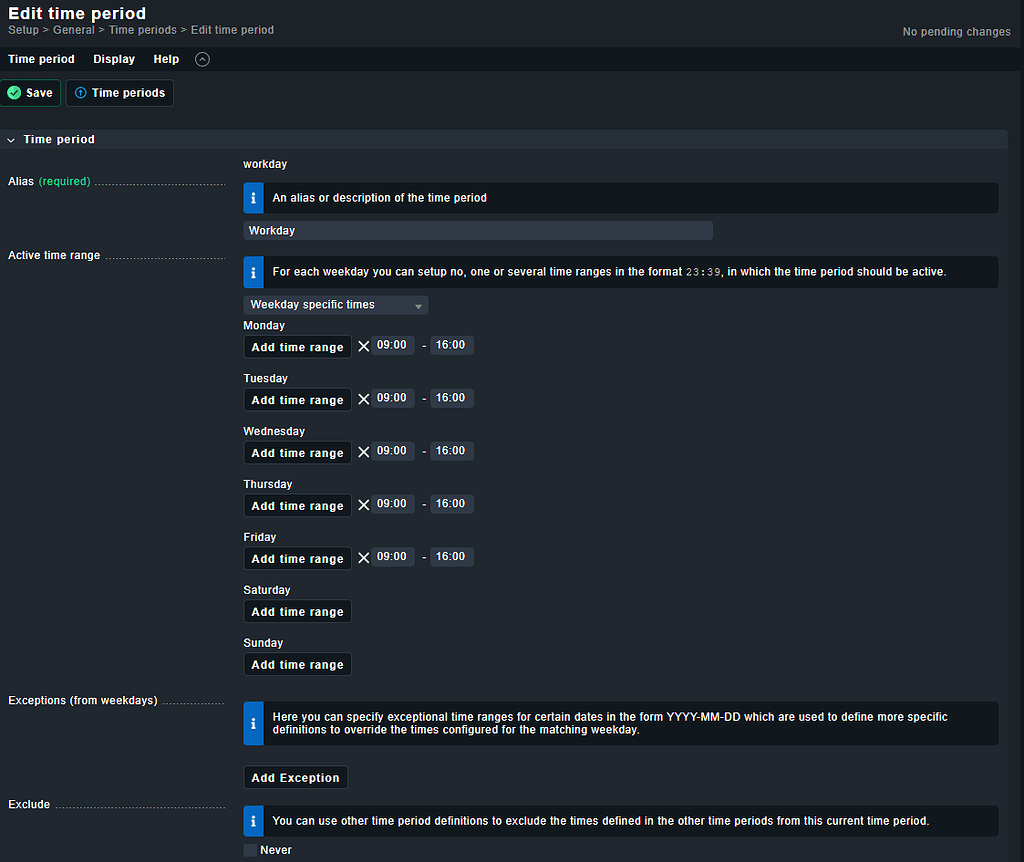The image size is (1024, 862).
Task: Remove Thursday's time range via X icon
Action: tap(364, 505)
